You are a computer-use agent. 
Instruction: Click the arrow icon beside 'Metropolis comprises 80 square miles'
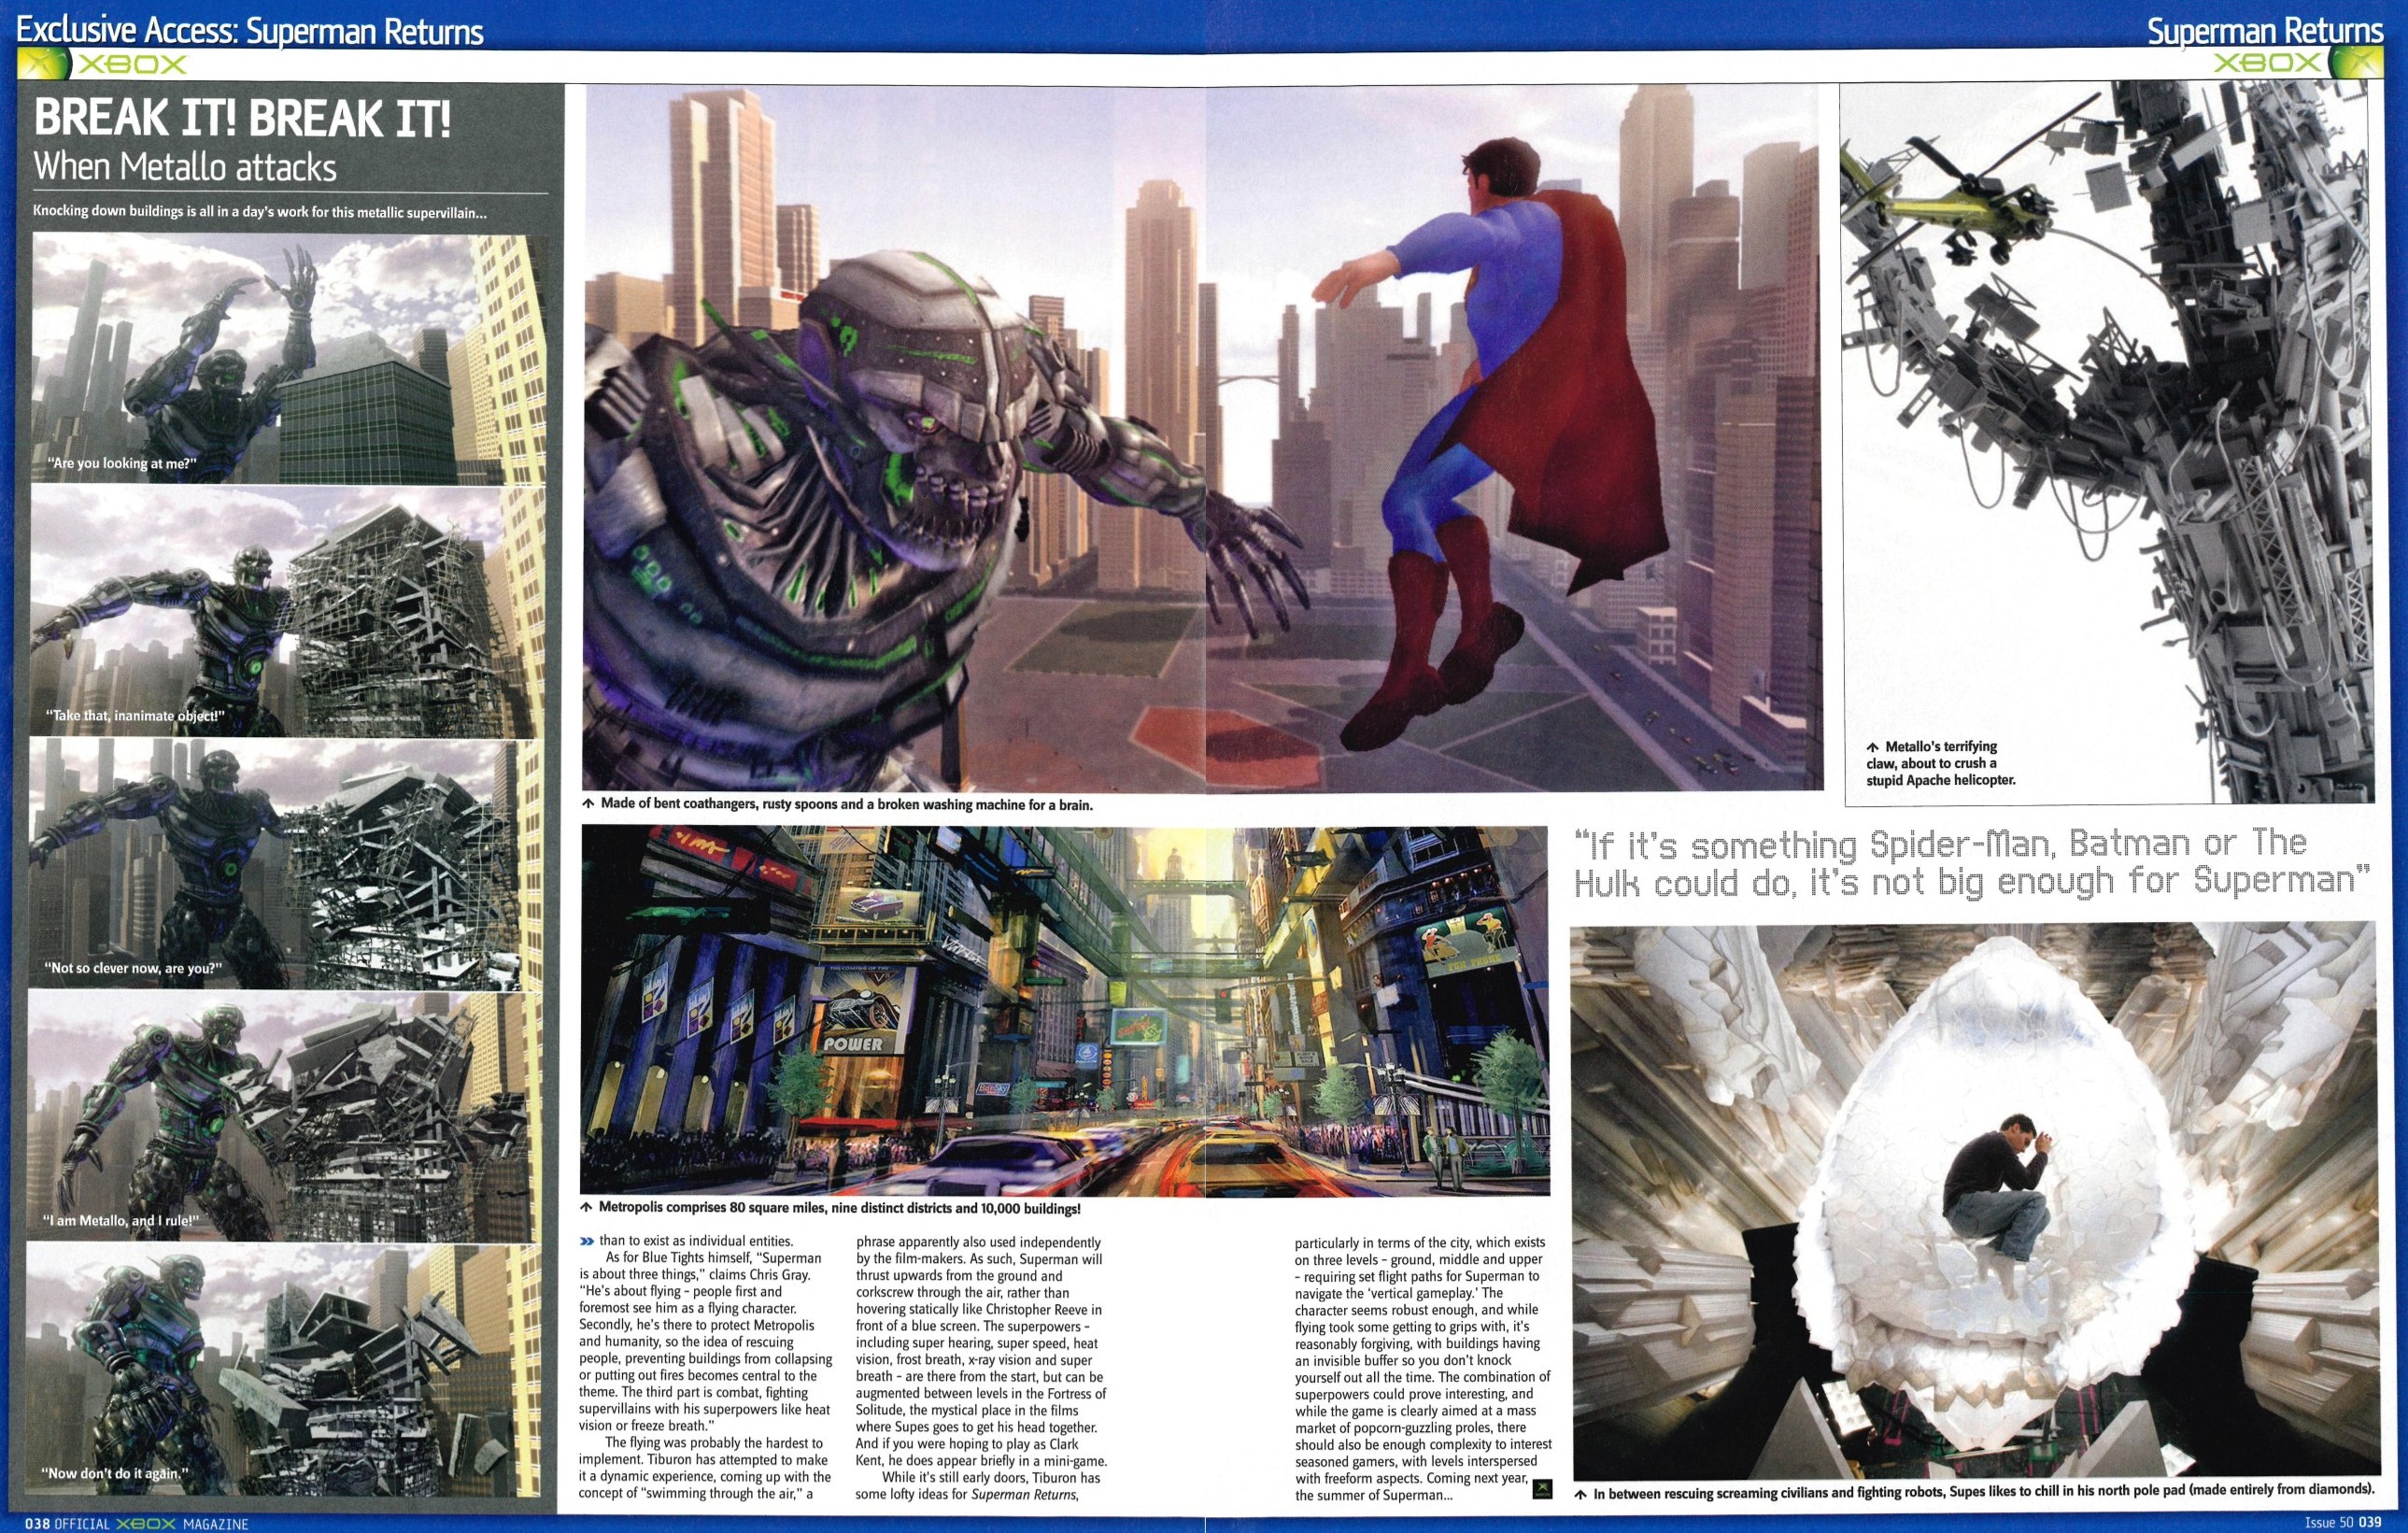tap(587, 1208)
